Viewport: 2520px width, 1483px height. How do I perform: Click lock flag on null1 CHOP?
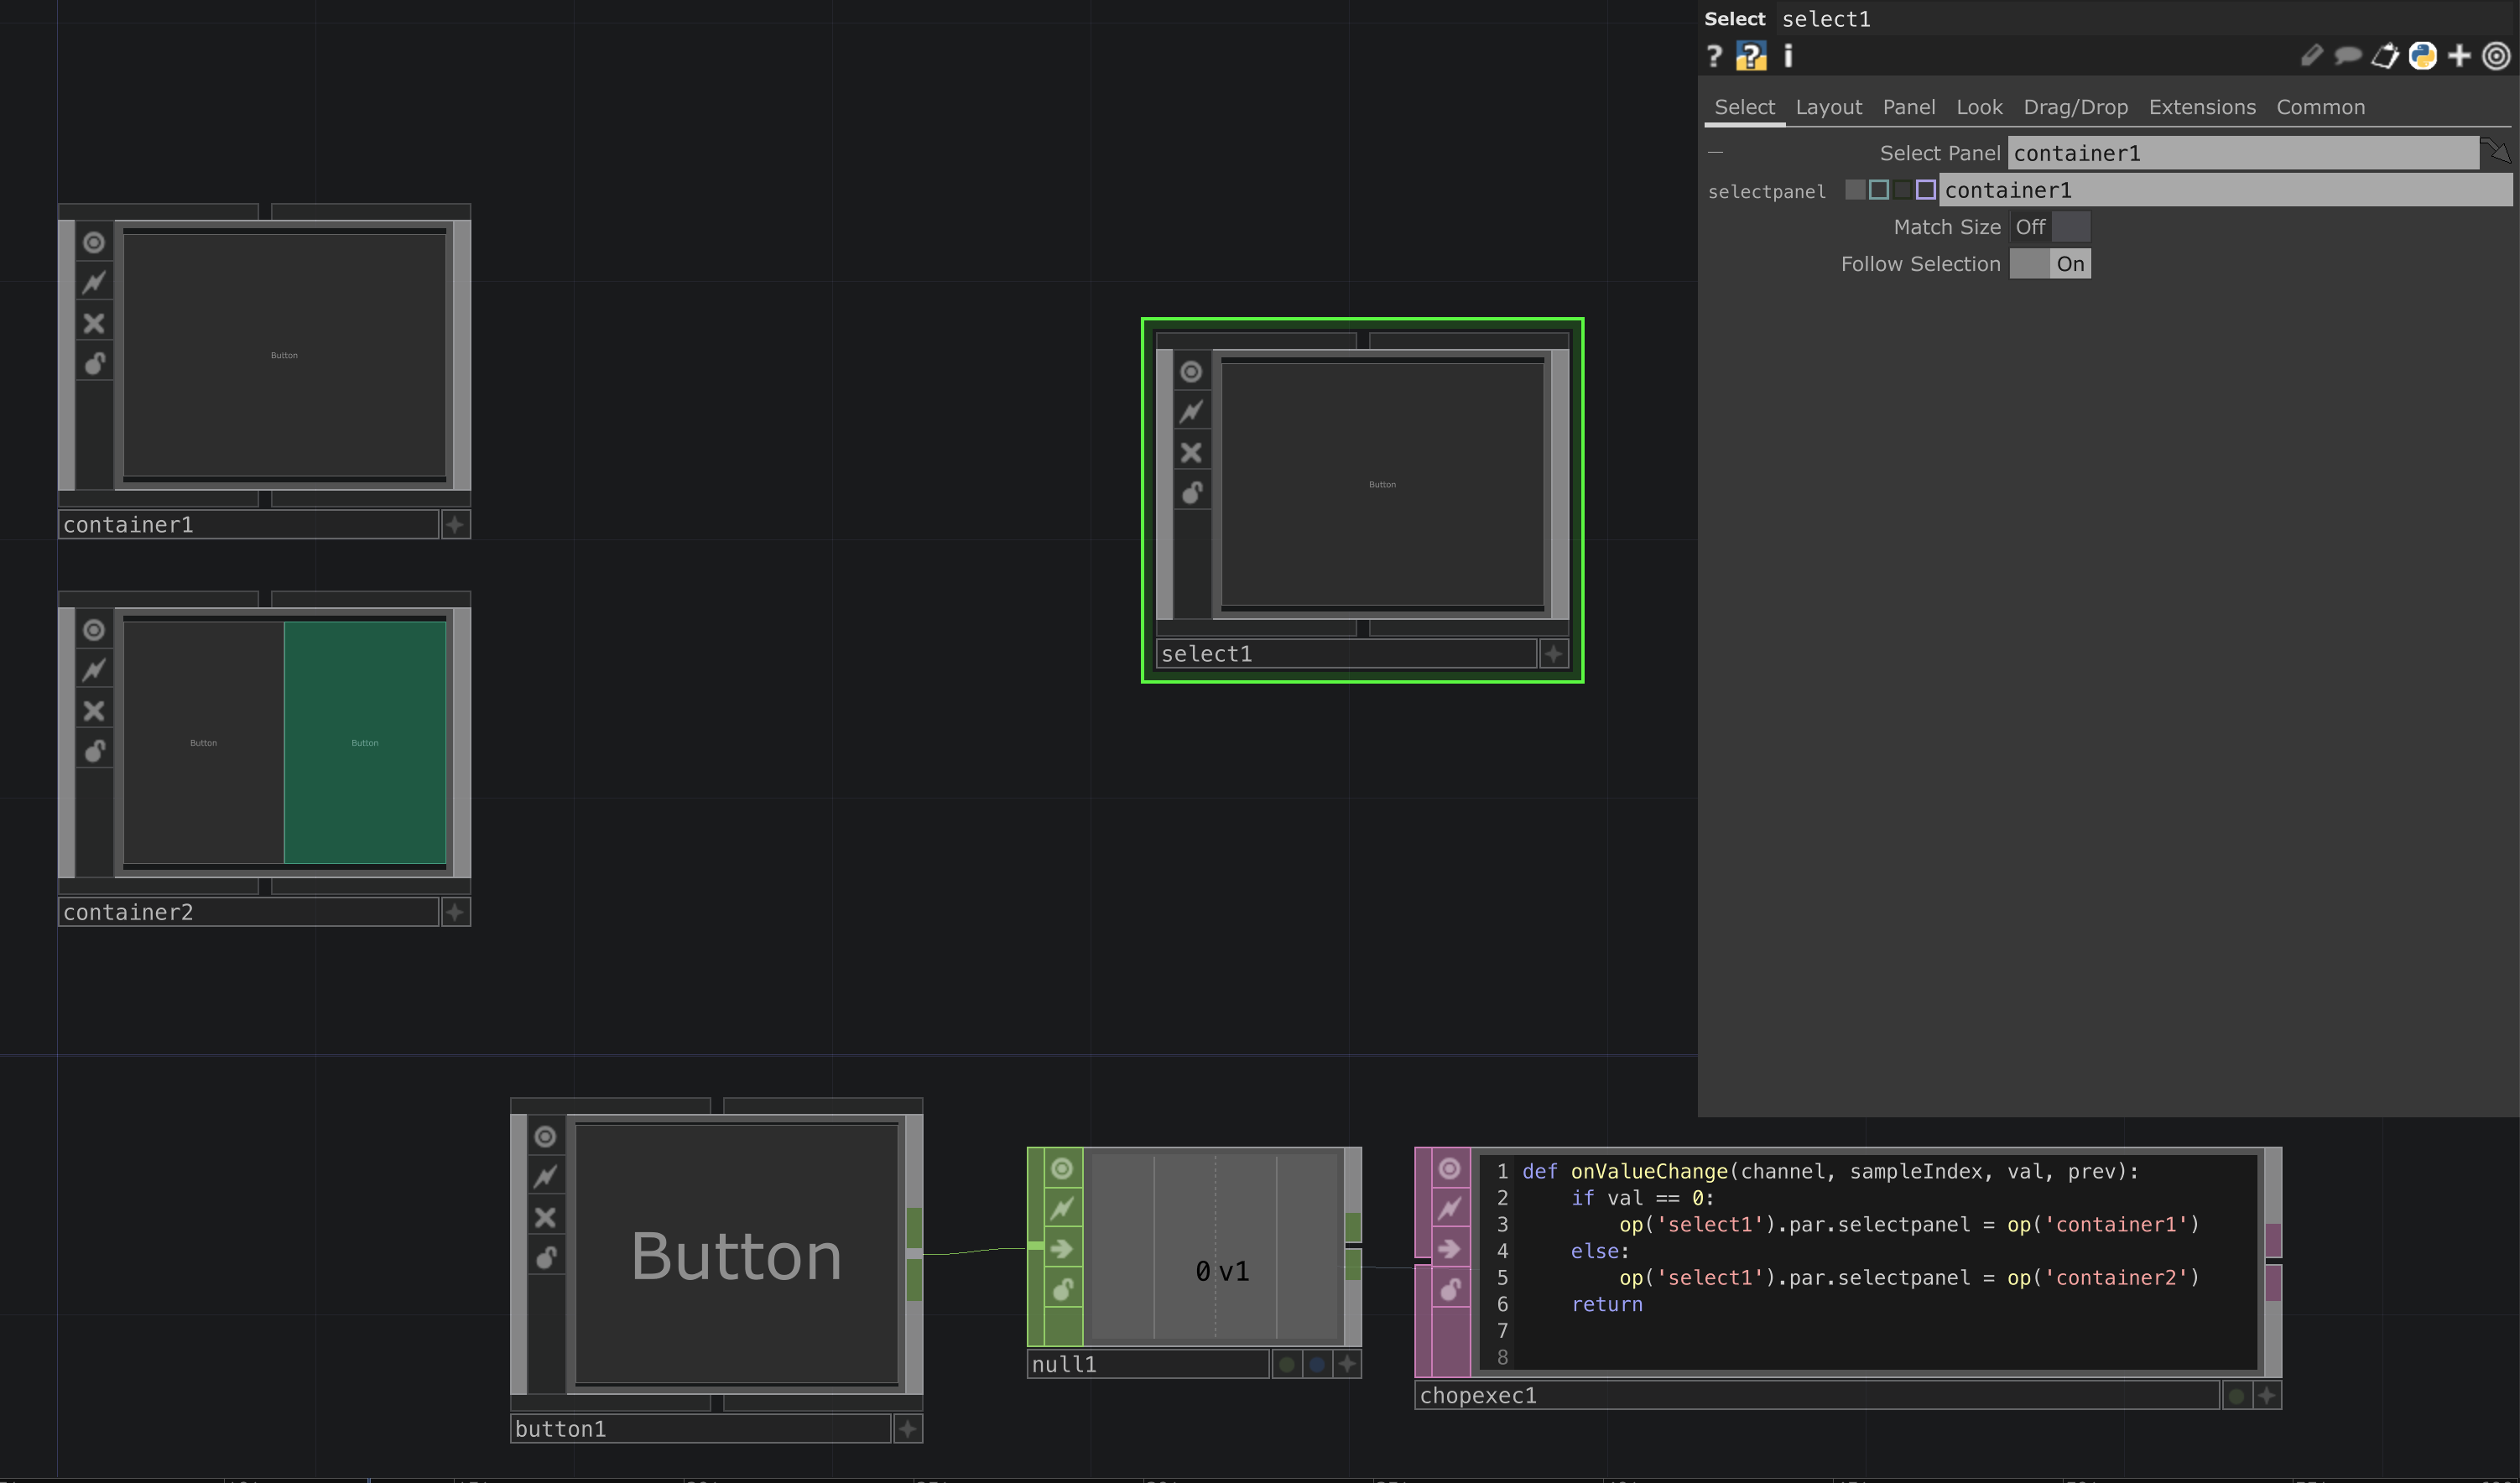coord(1062,1290)
